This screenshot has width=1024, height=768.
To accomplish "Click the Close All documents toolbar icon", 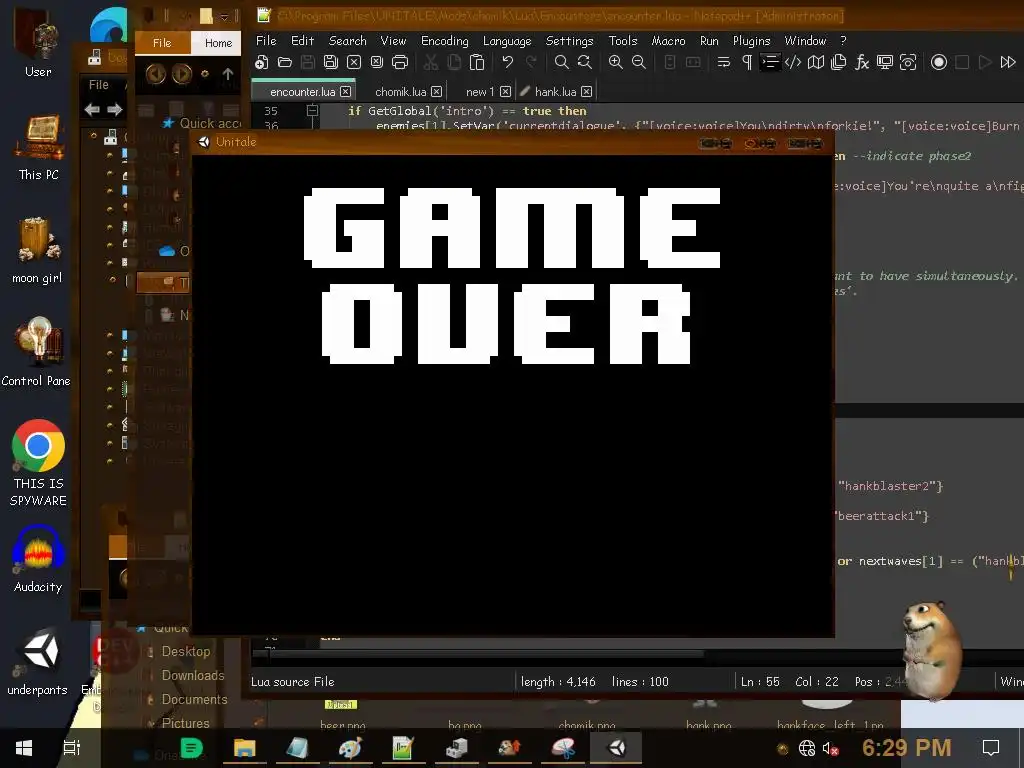I will (377, 63).
